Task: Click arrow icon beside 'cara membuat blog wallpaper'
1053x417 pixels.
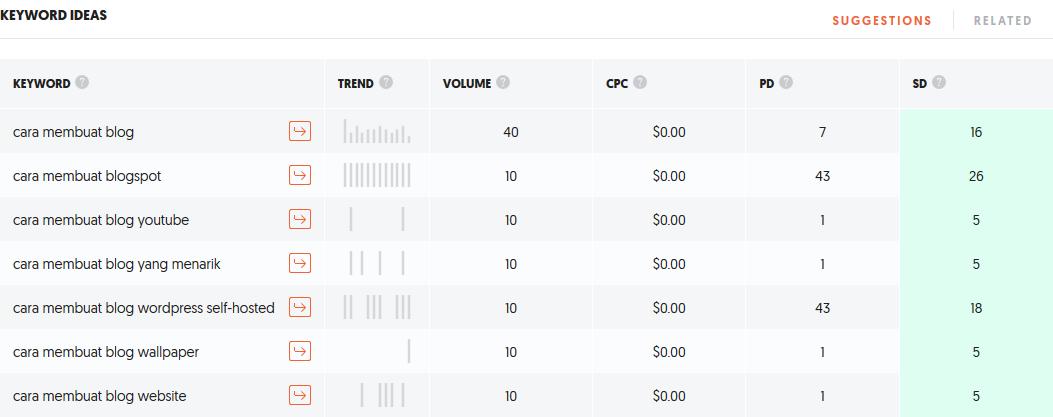Action: point(300,351)
